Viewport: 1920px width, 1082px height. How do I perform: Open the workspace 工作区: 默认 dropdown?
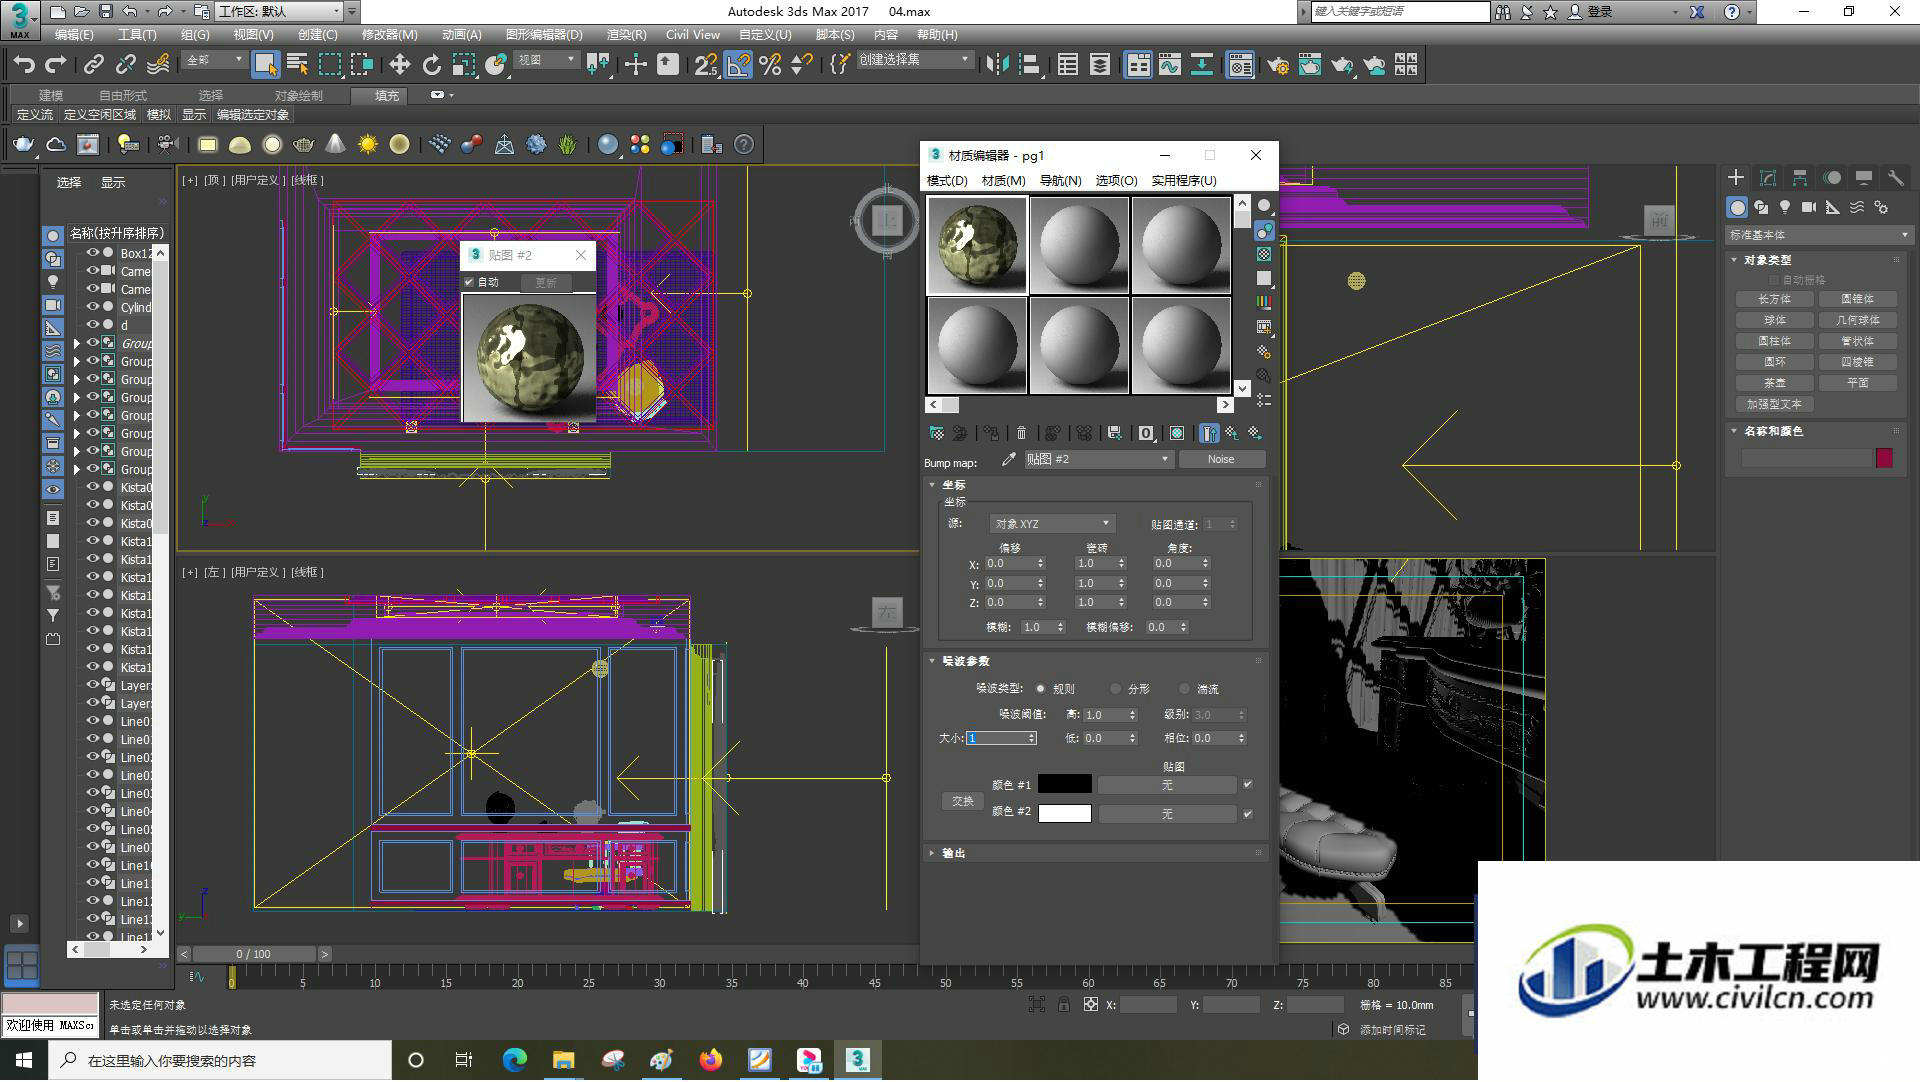[278, 12]
